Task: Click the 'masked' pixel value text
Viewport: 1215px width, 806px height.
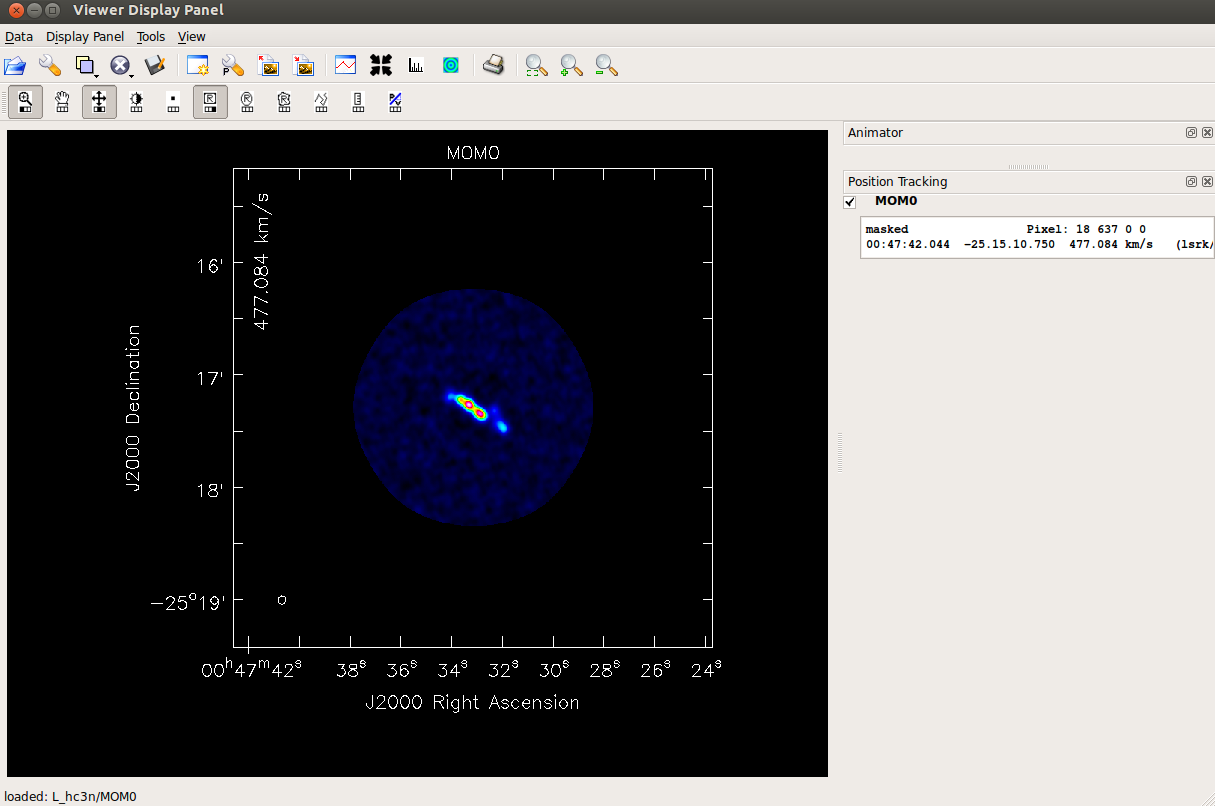Action: [x=886, y=229]
